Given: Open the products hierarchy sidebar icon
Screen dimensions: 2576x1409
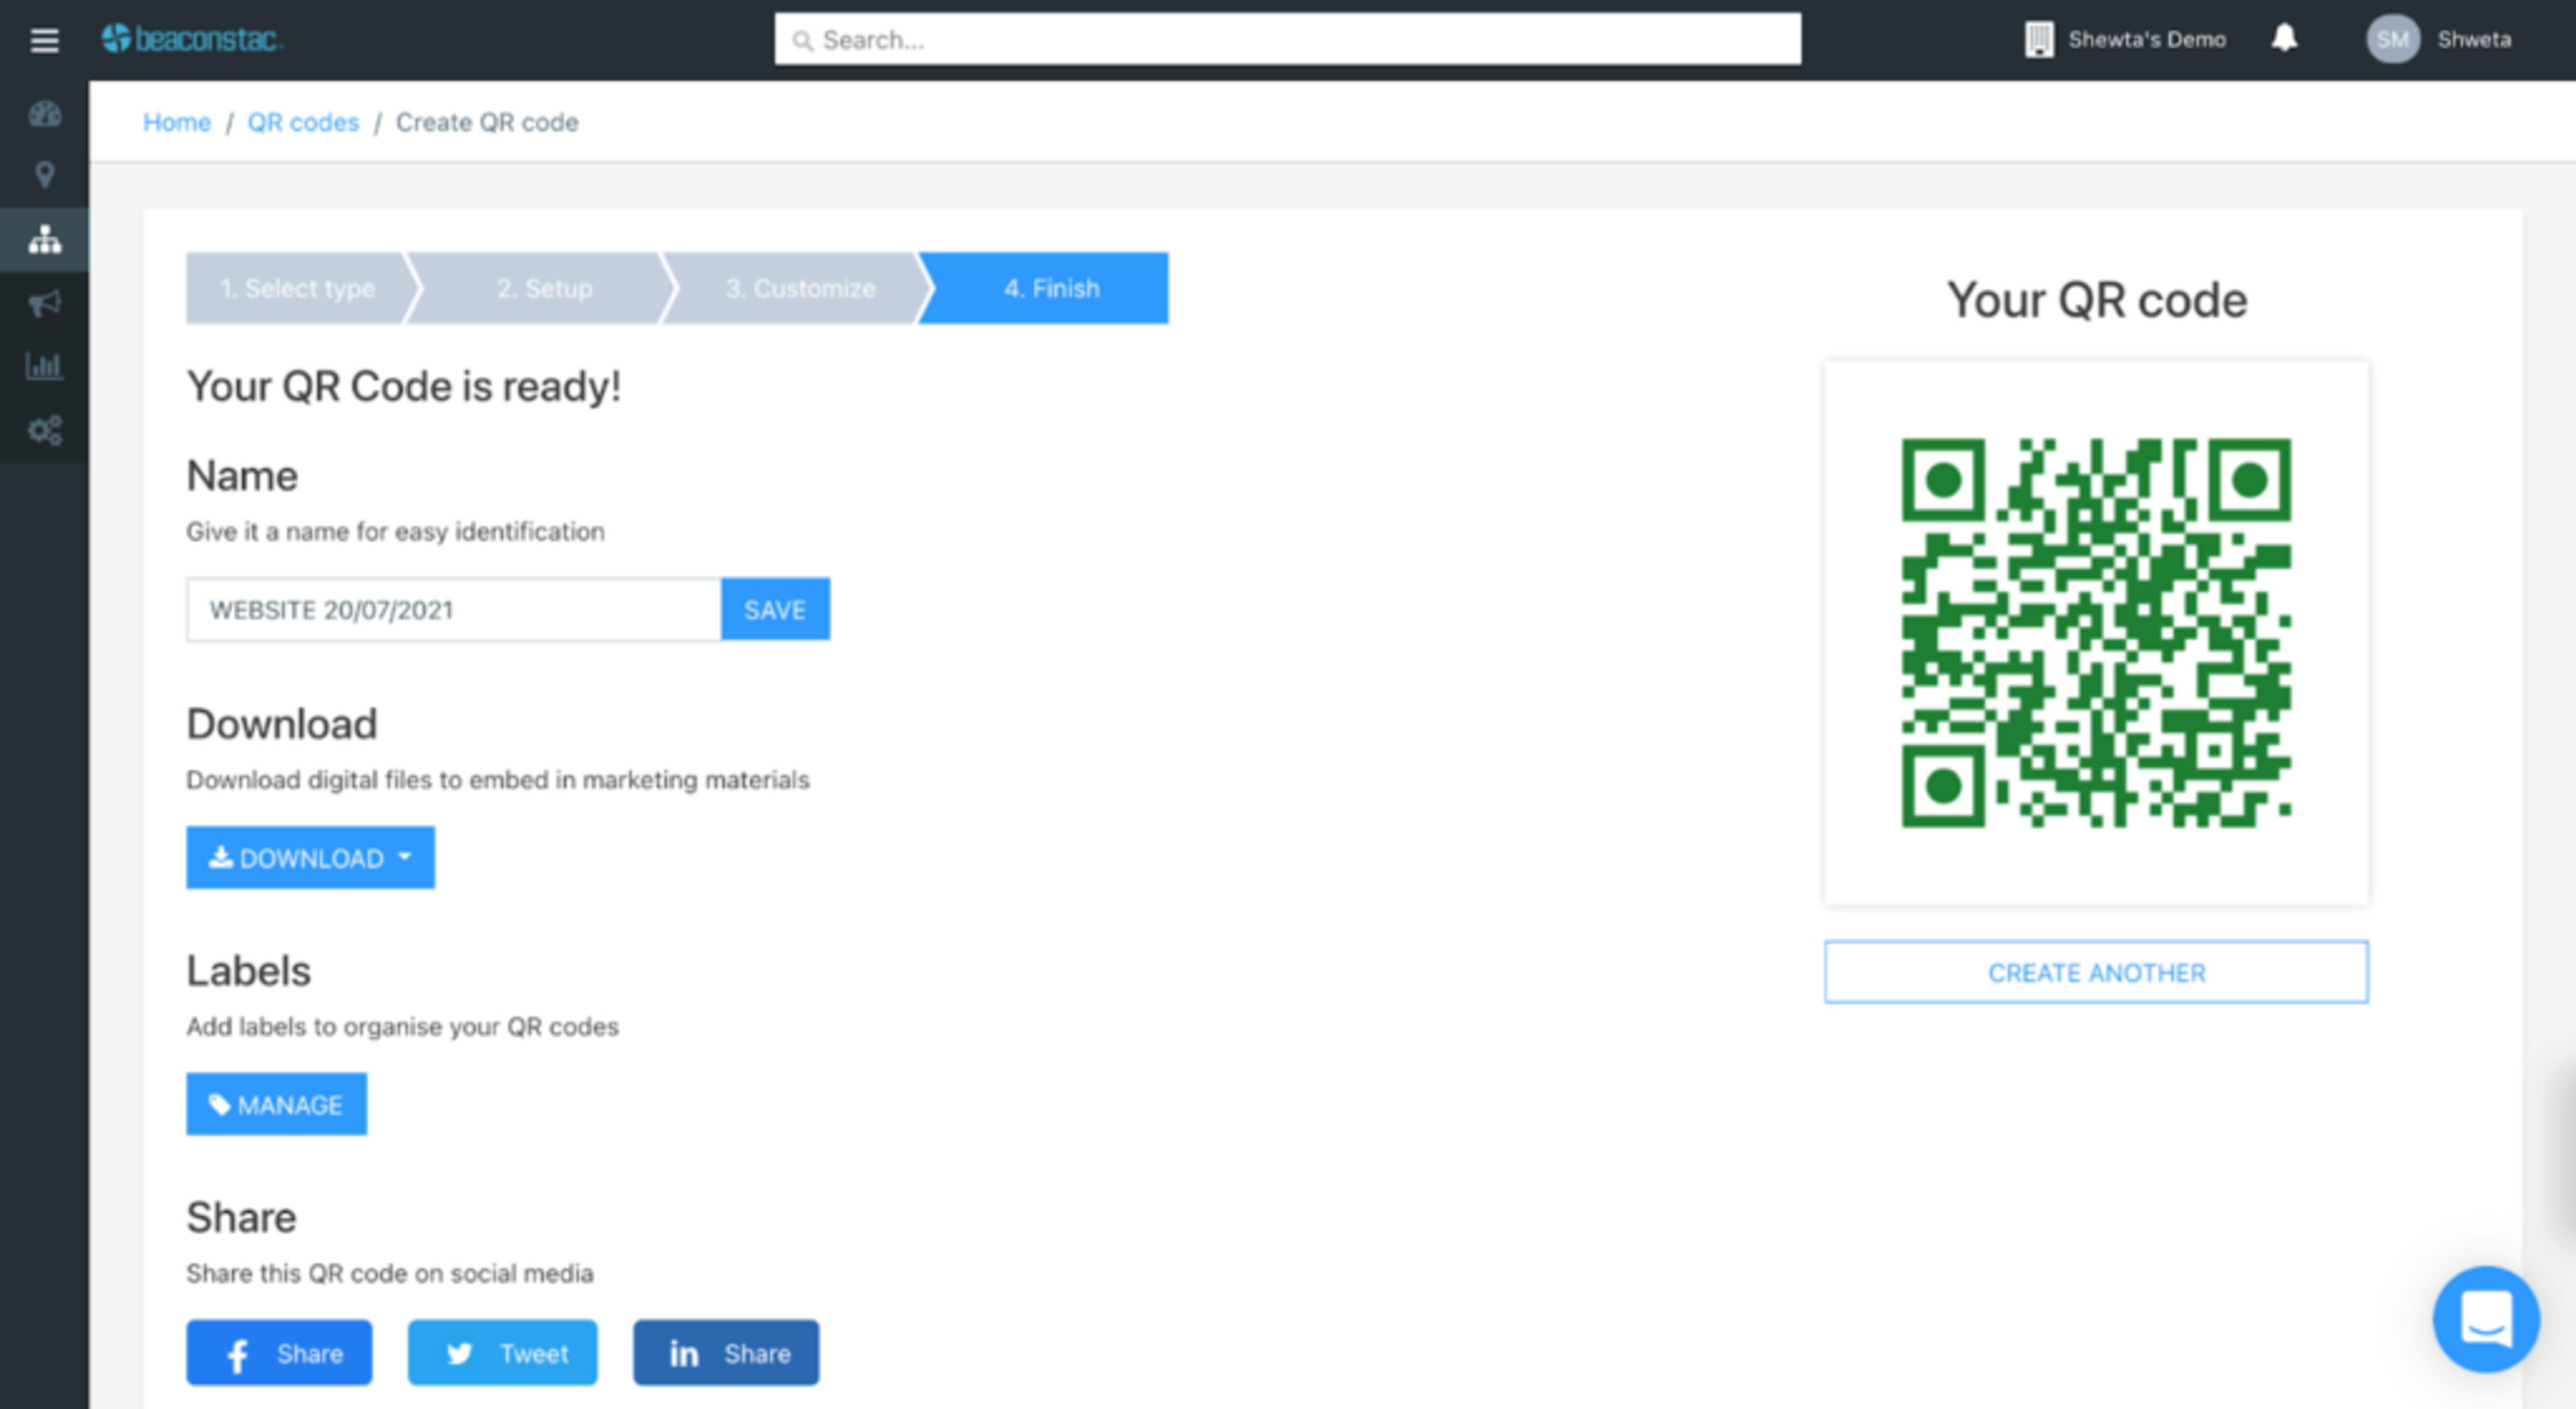Looking at the screenshot, I should (x=45, y=239).
